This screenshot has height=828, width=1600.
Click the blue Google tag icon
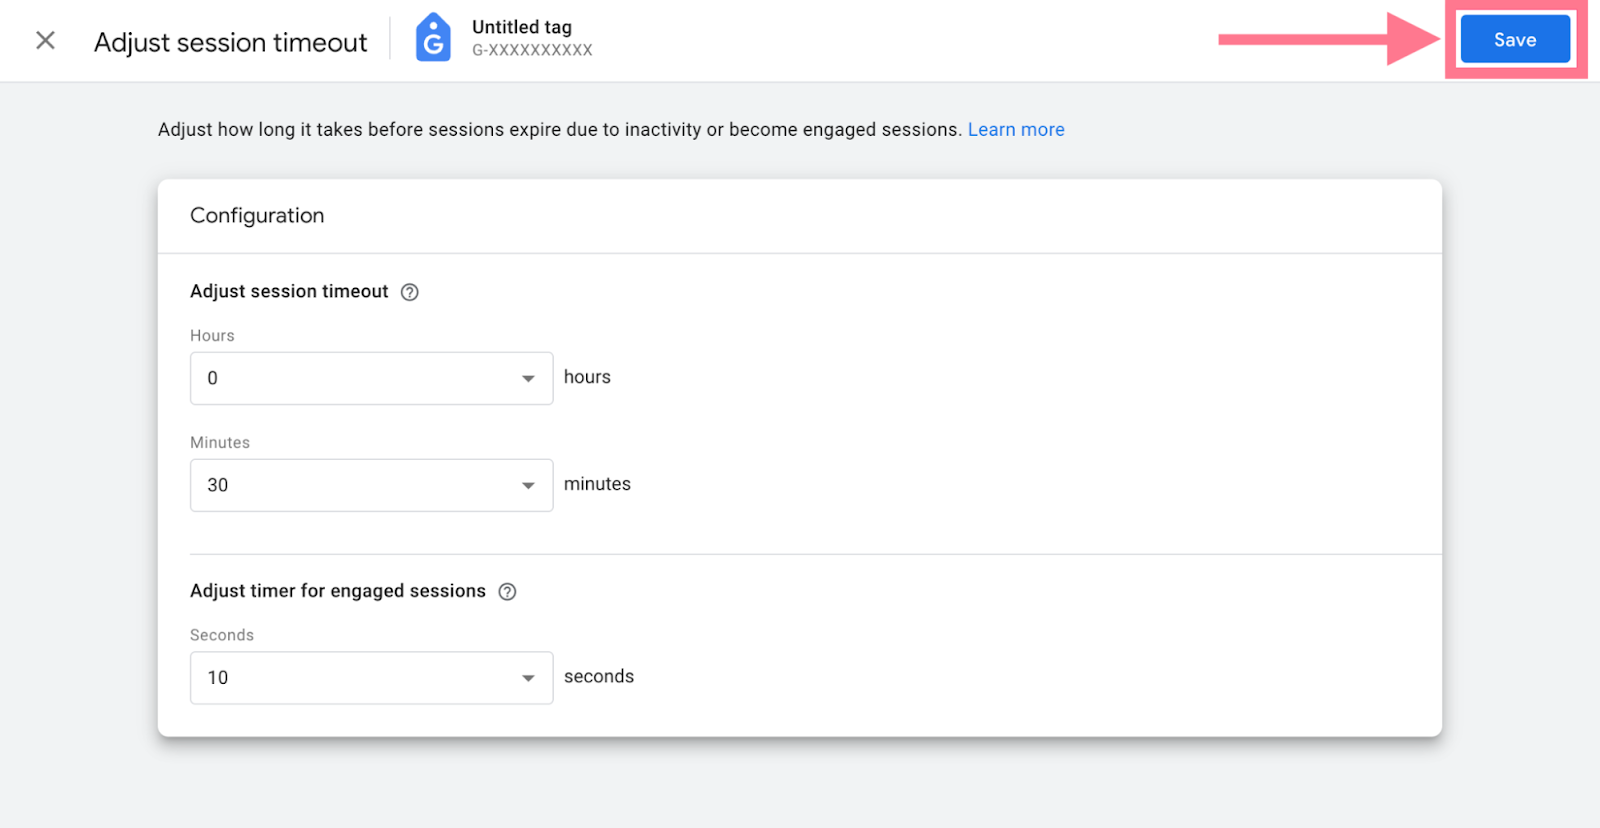433,39
